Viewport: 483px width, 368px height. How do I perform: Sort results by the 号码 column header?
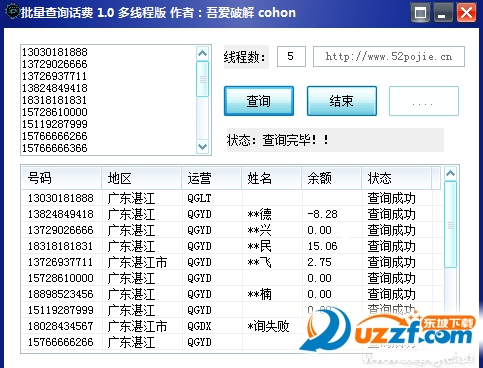[x=62, y=178]
